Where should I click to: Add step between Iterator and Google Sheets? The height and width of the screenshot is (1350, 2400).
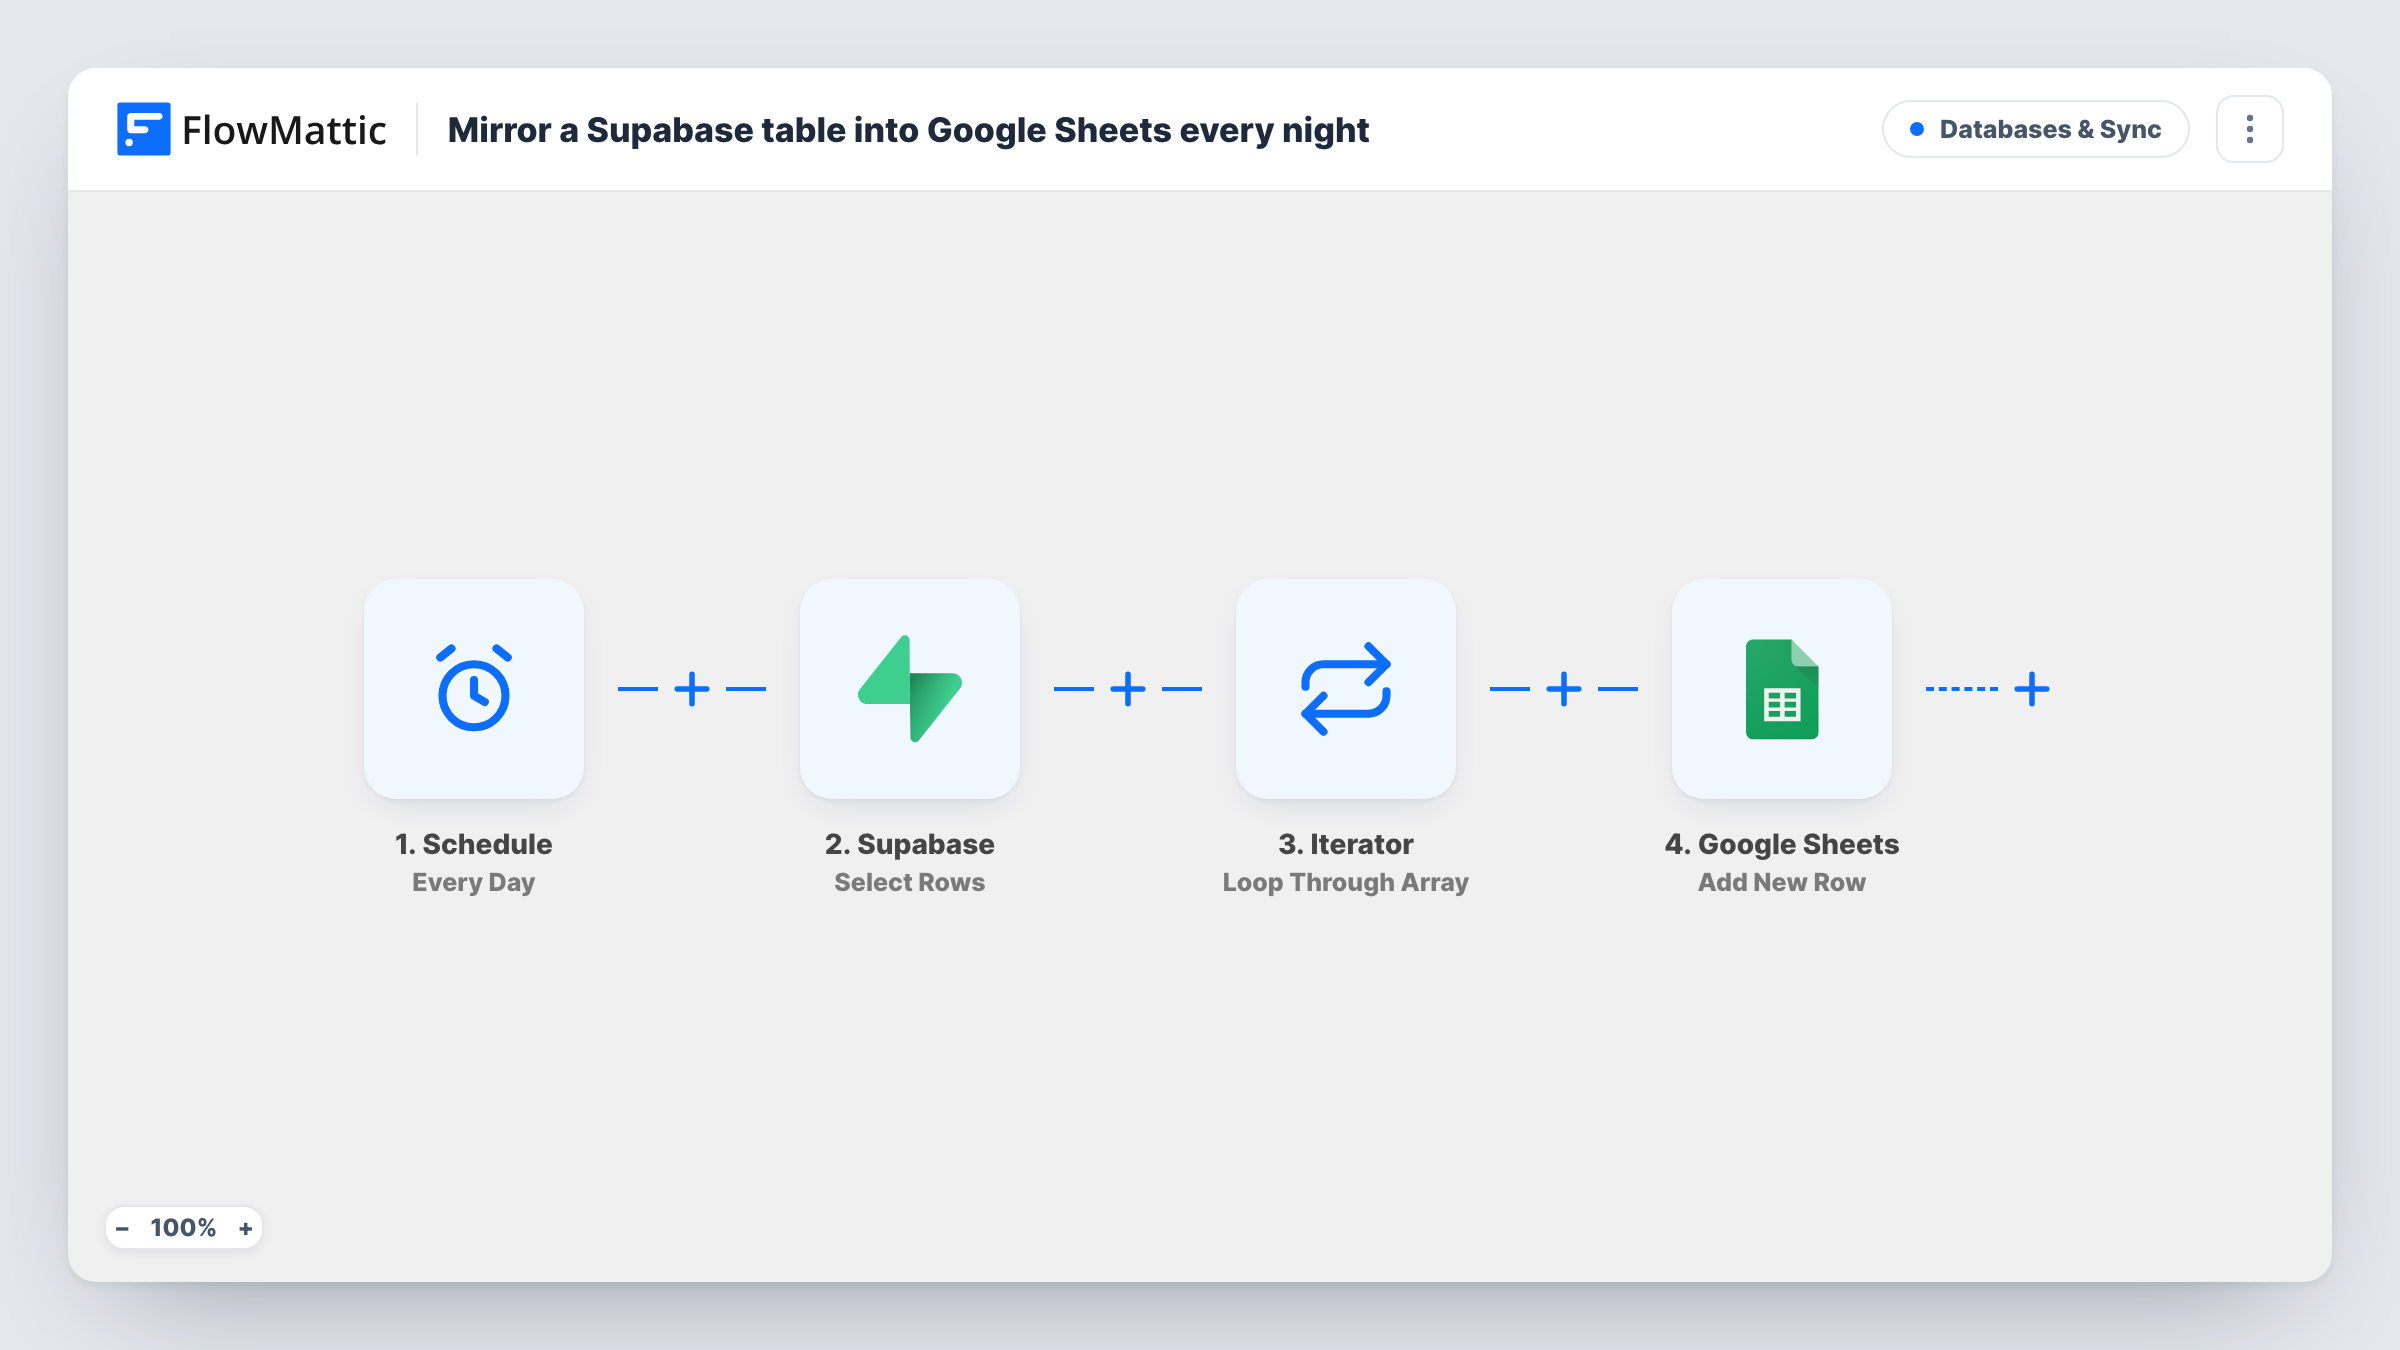tap(1564, 689)
